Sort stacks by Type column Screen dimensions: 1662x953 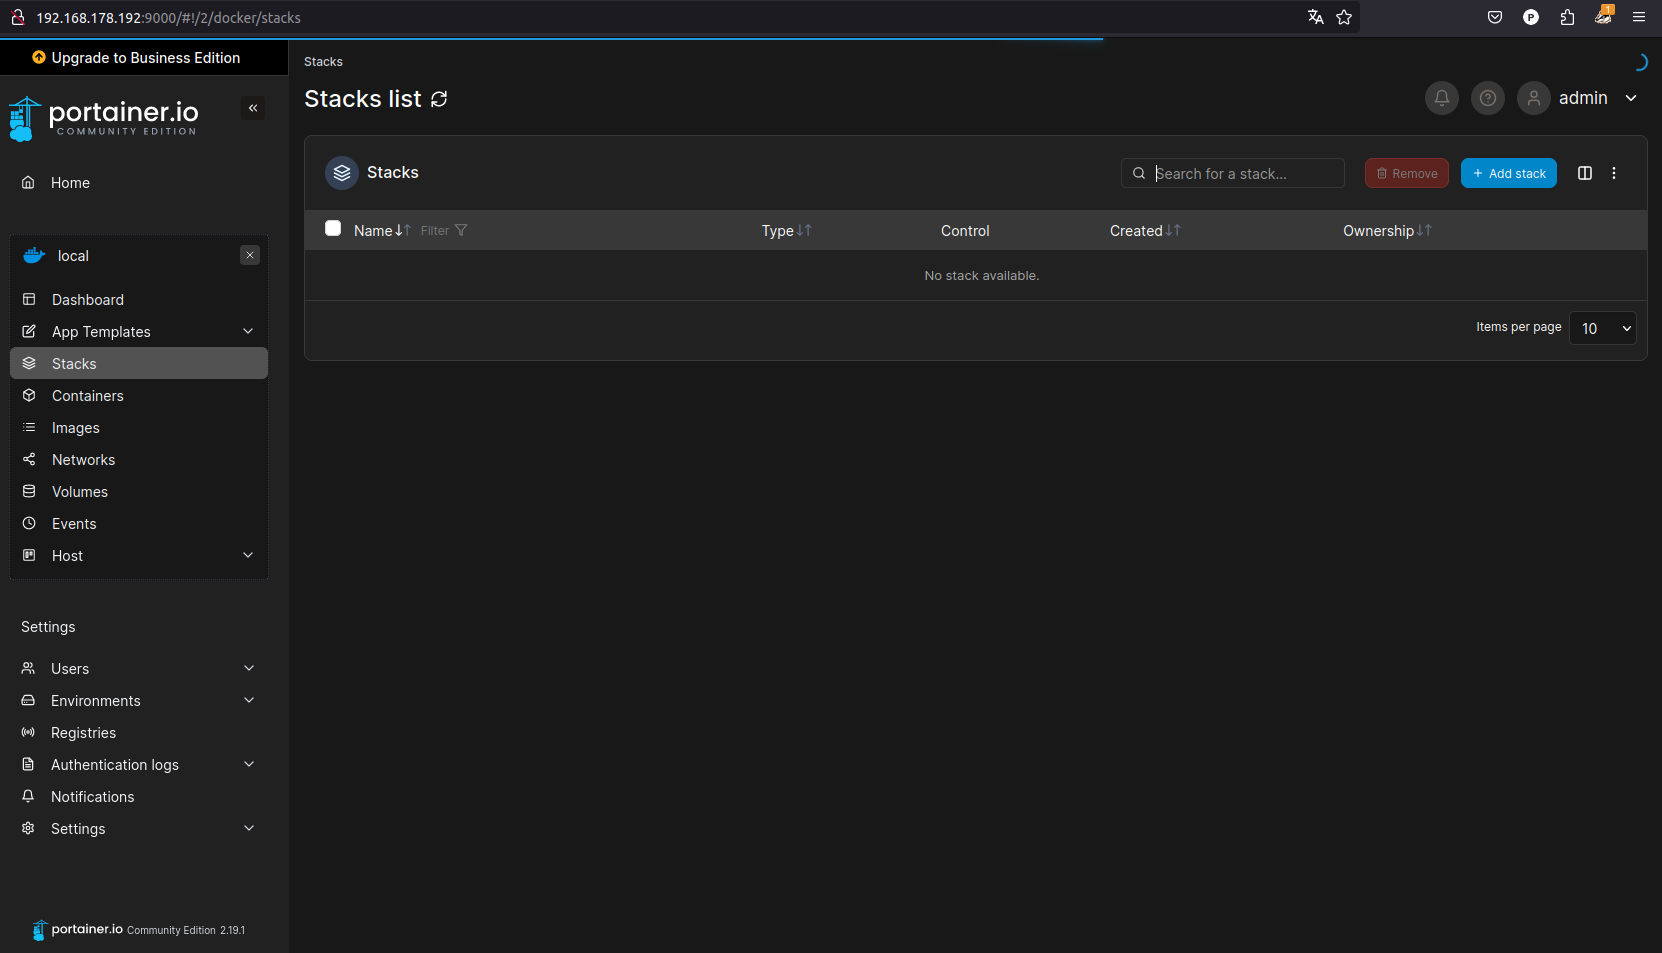point(786,231)
